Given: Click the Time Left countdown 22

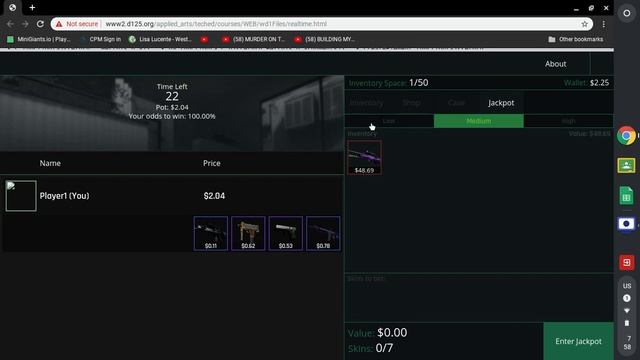Looking at the screenshot, I should pyautogui.click(x=172, y=96).
